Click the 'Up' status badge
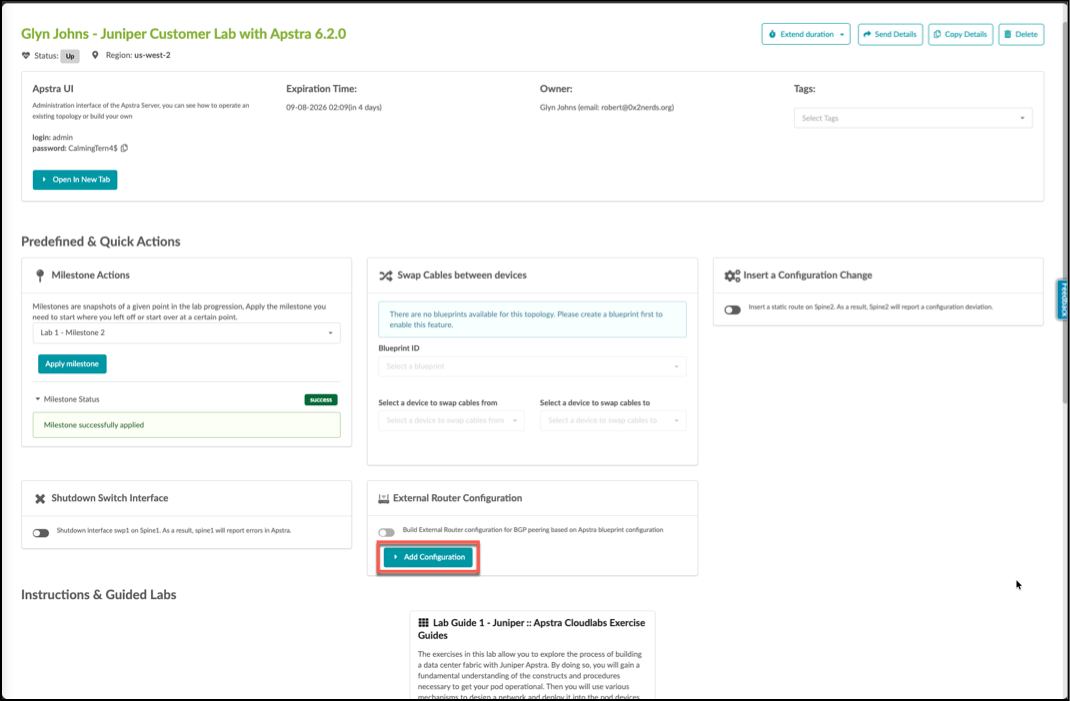Image resolution: width=1070 pixels, height=701 pixels. point(70,56)
